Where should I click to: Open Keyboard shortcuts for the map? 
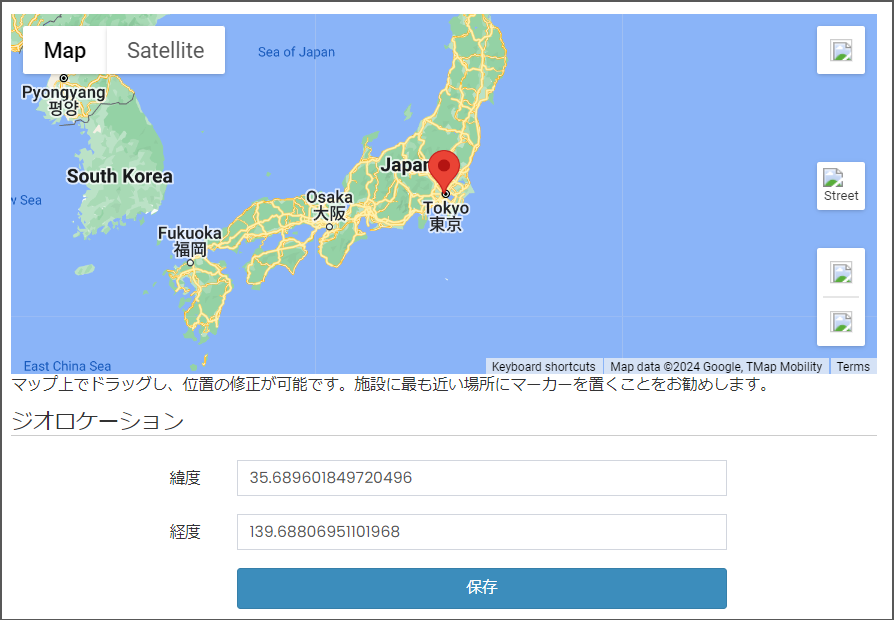[543, 366]
